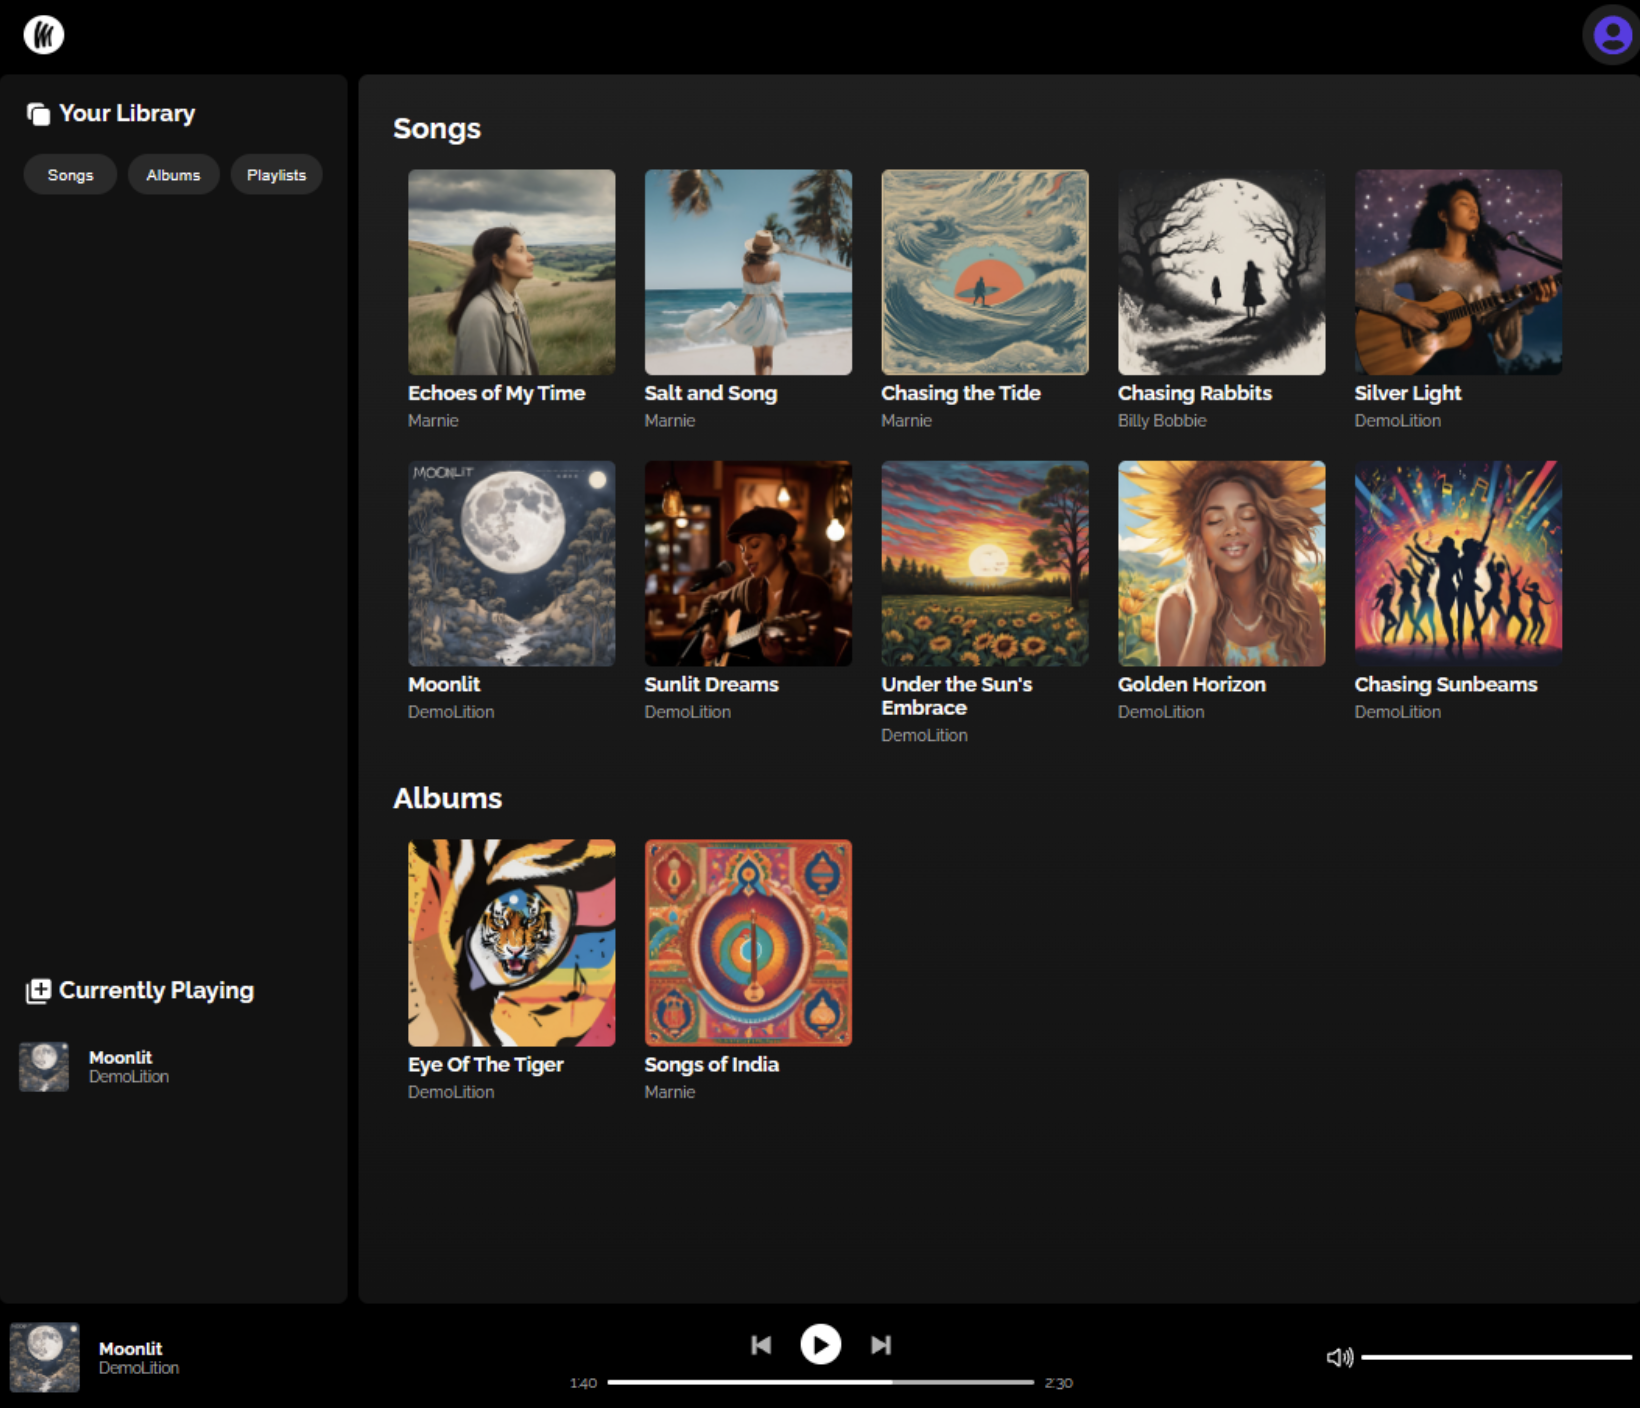Viewport: 1640px width, 1408px height.
Task: Click the elapsed time 1:40 label
Action: (583, 1383)
